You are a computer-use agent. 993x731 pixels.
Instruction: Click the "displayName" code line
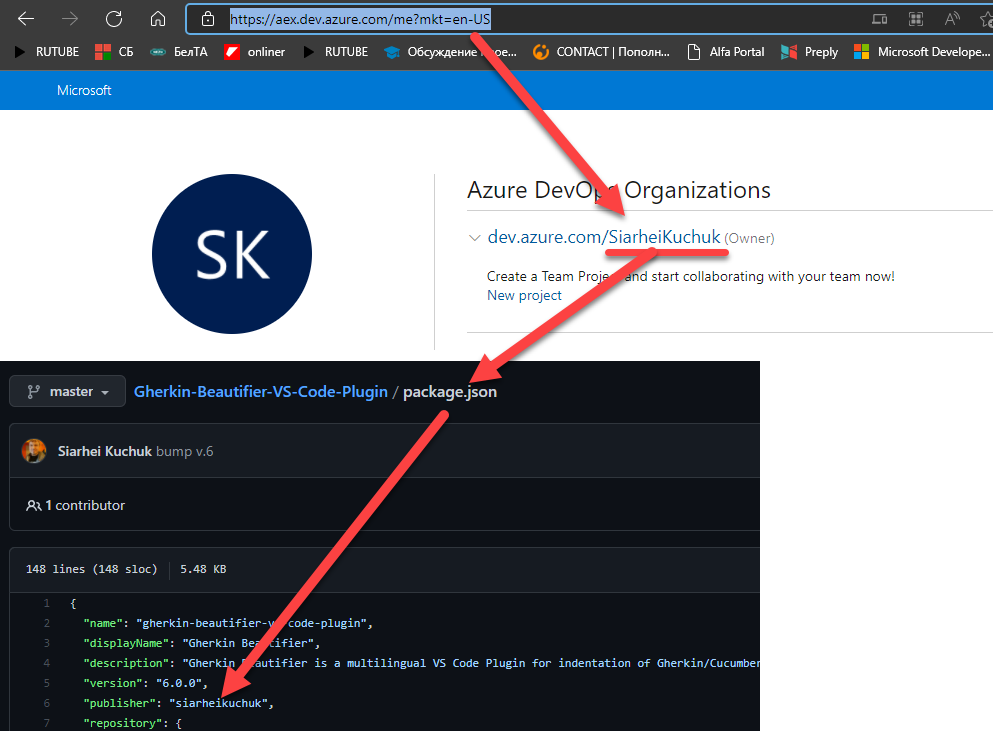(x=201, y=643)
